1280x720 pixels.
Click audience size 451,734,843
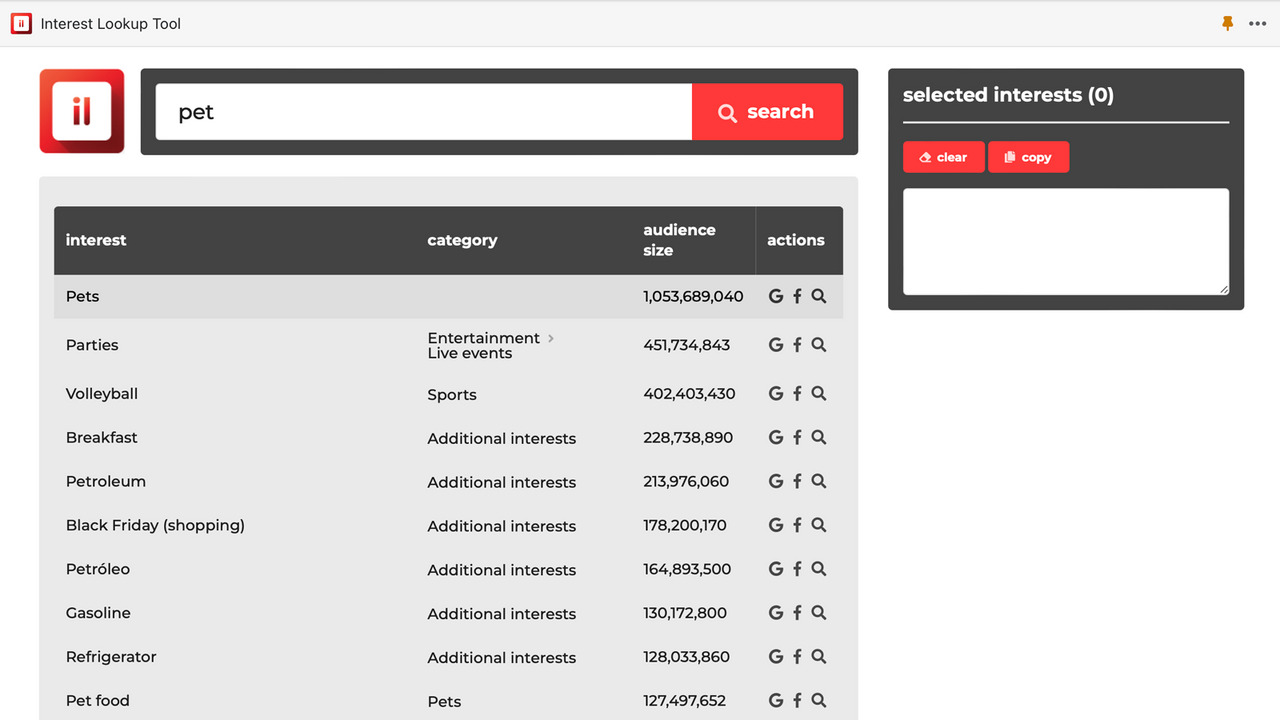687,345
